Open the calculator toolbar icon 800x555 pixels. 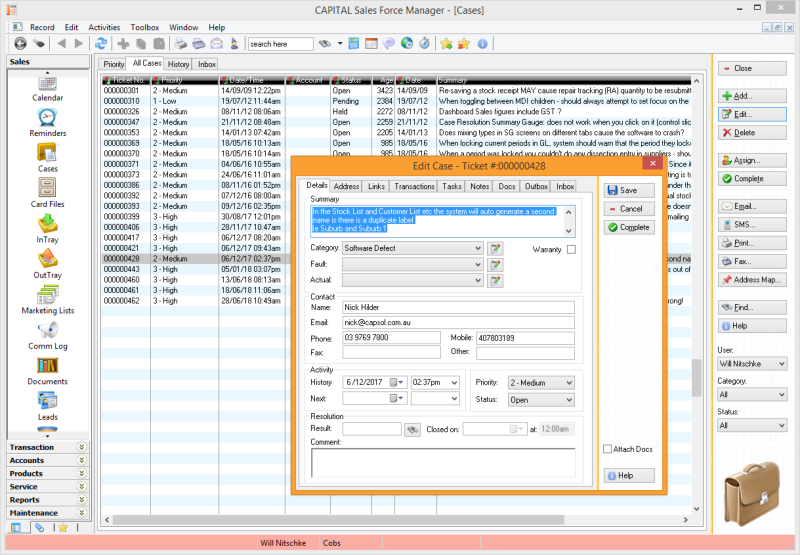click(354, 44)
